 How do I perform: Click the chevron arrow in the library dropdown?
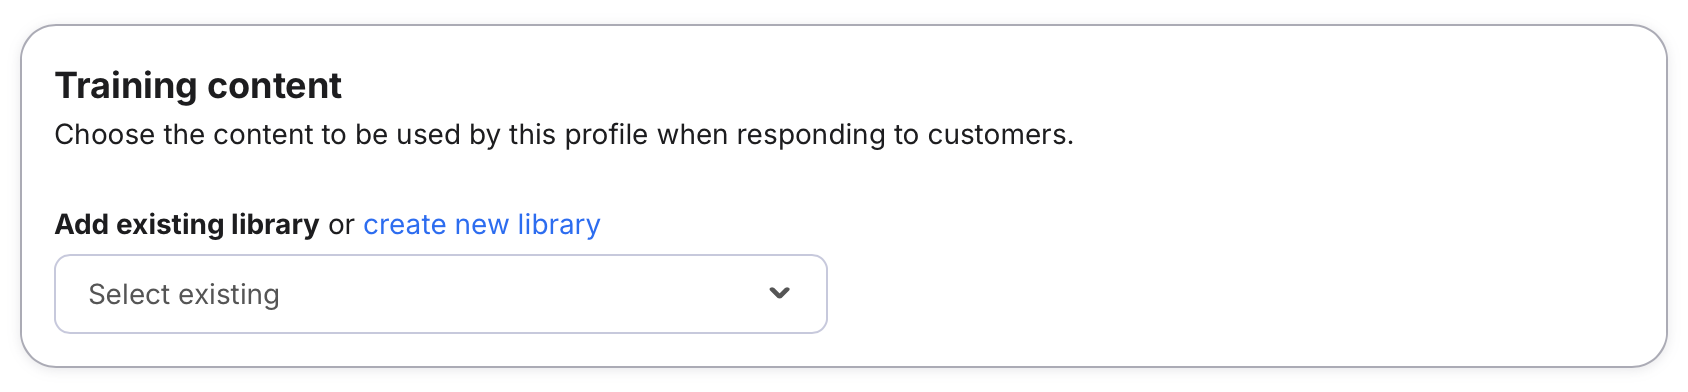click(x=779, y=293)
